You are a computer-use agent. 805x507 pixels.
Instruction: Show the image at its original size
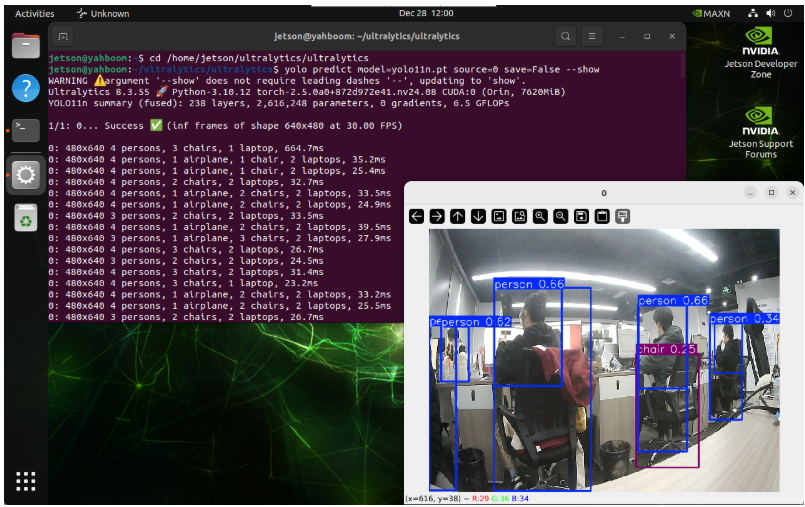[499, 216]
